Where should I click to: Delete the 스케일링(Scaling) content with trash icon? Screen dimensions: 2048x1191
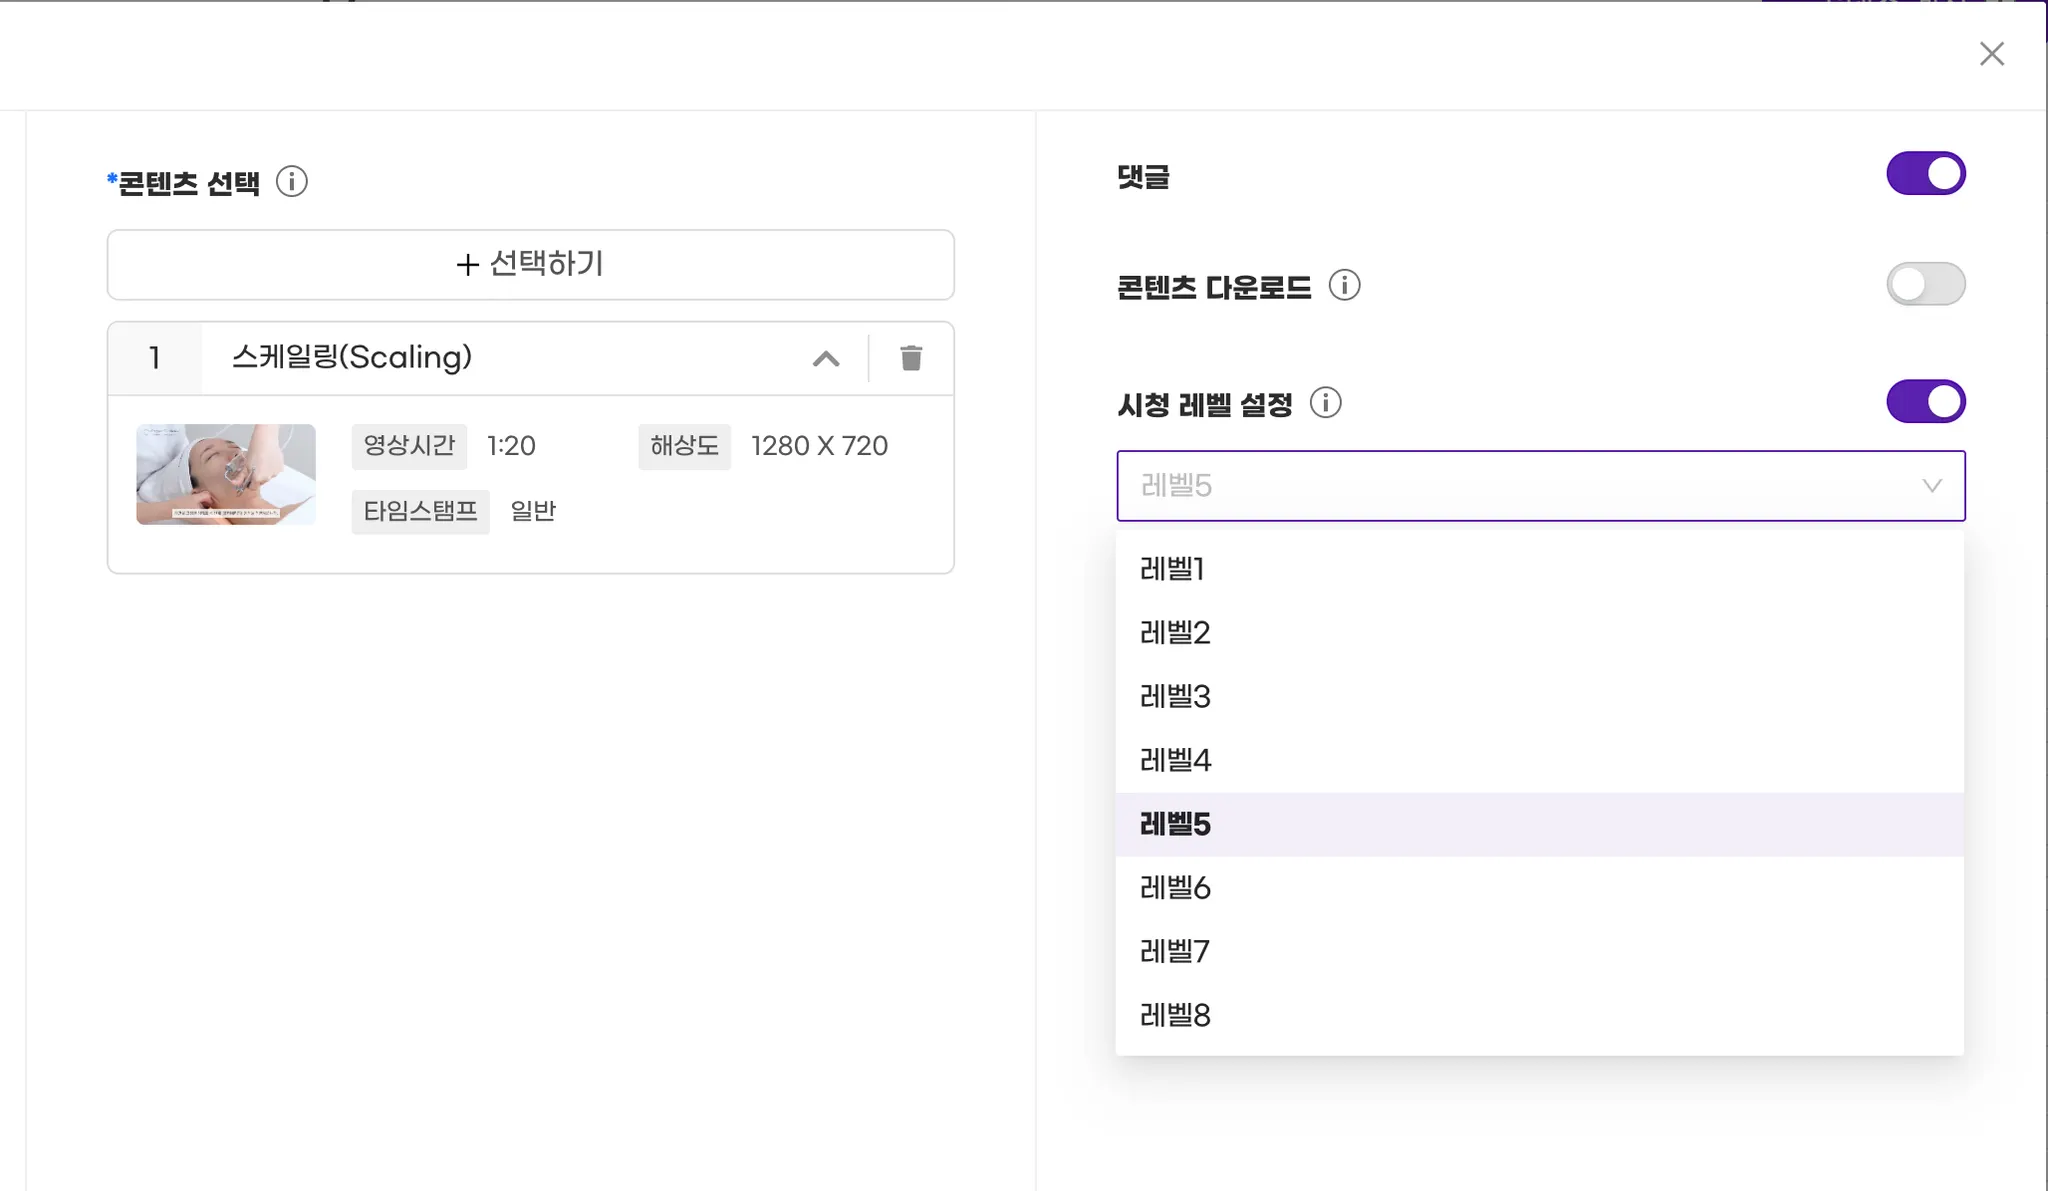911,358
